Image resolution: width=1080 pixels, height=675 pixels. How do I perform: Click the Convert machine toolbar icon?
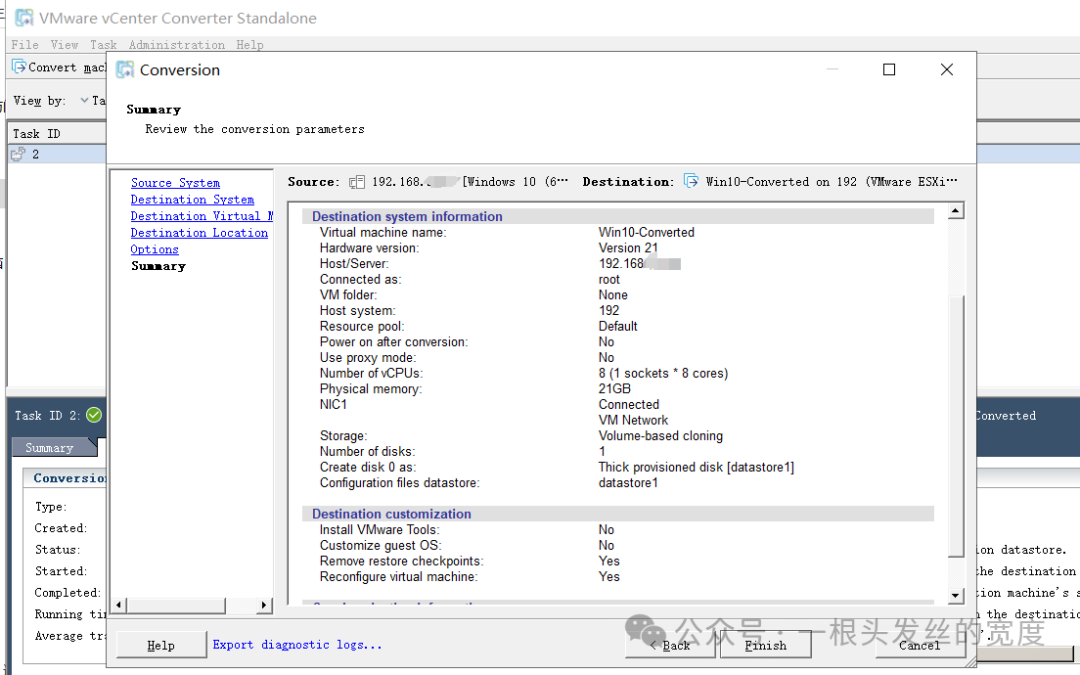(x=19, y=67)
